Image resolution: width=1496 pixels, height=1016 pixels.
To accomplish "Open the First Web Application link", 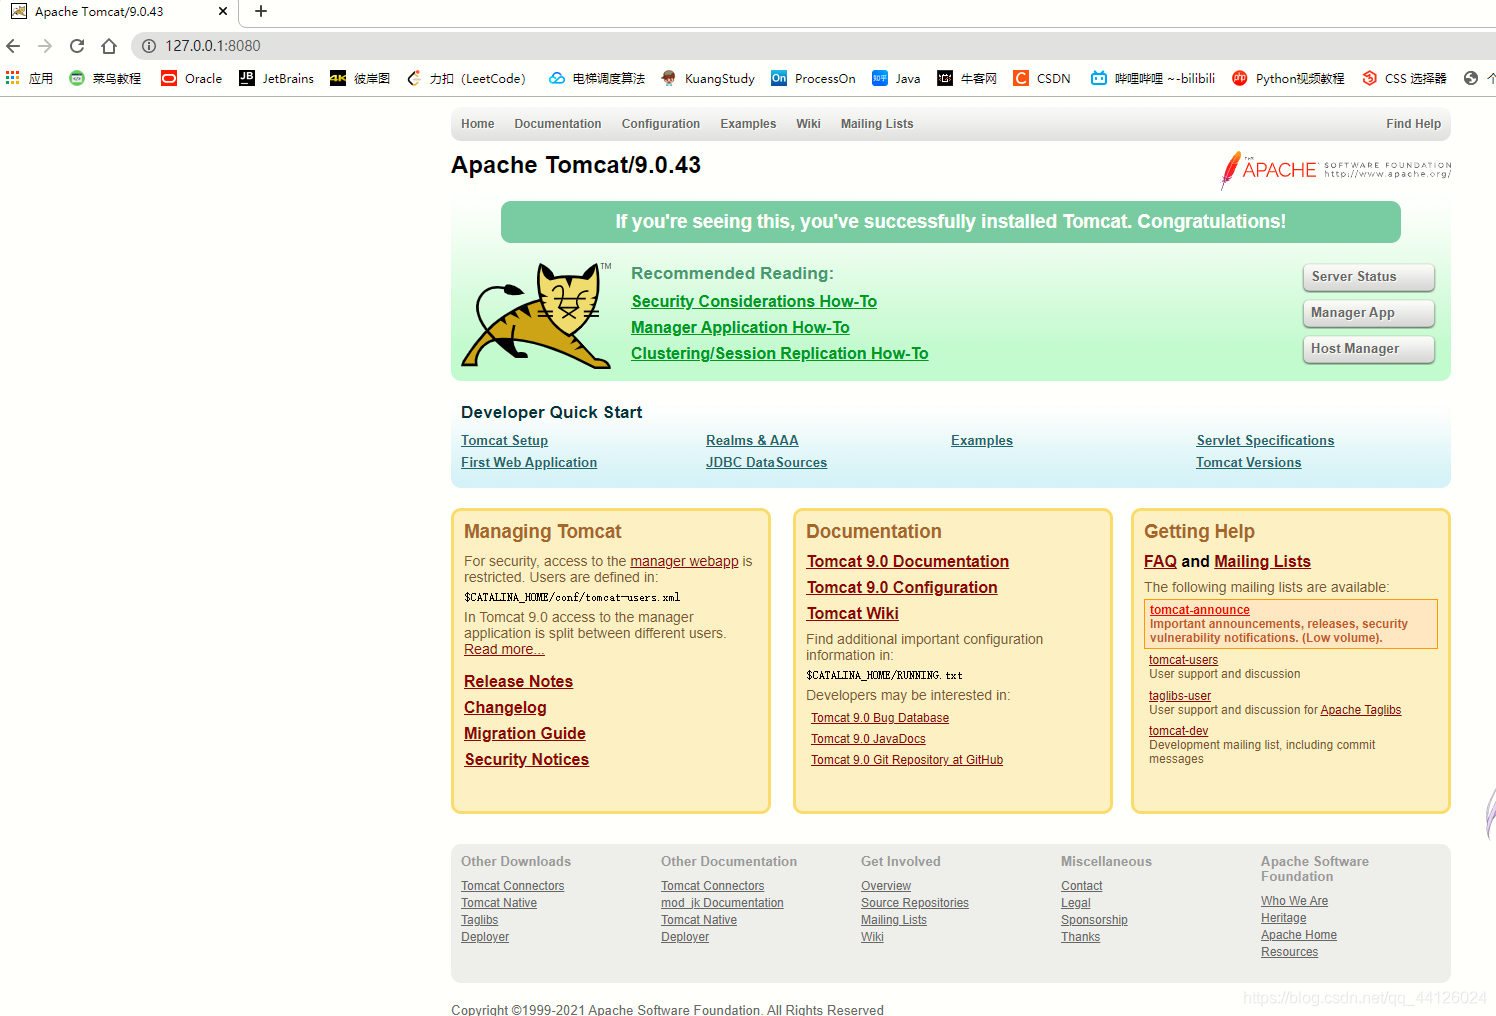I will [529, 462].
